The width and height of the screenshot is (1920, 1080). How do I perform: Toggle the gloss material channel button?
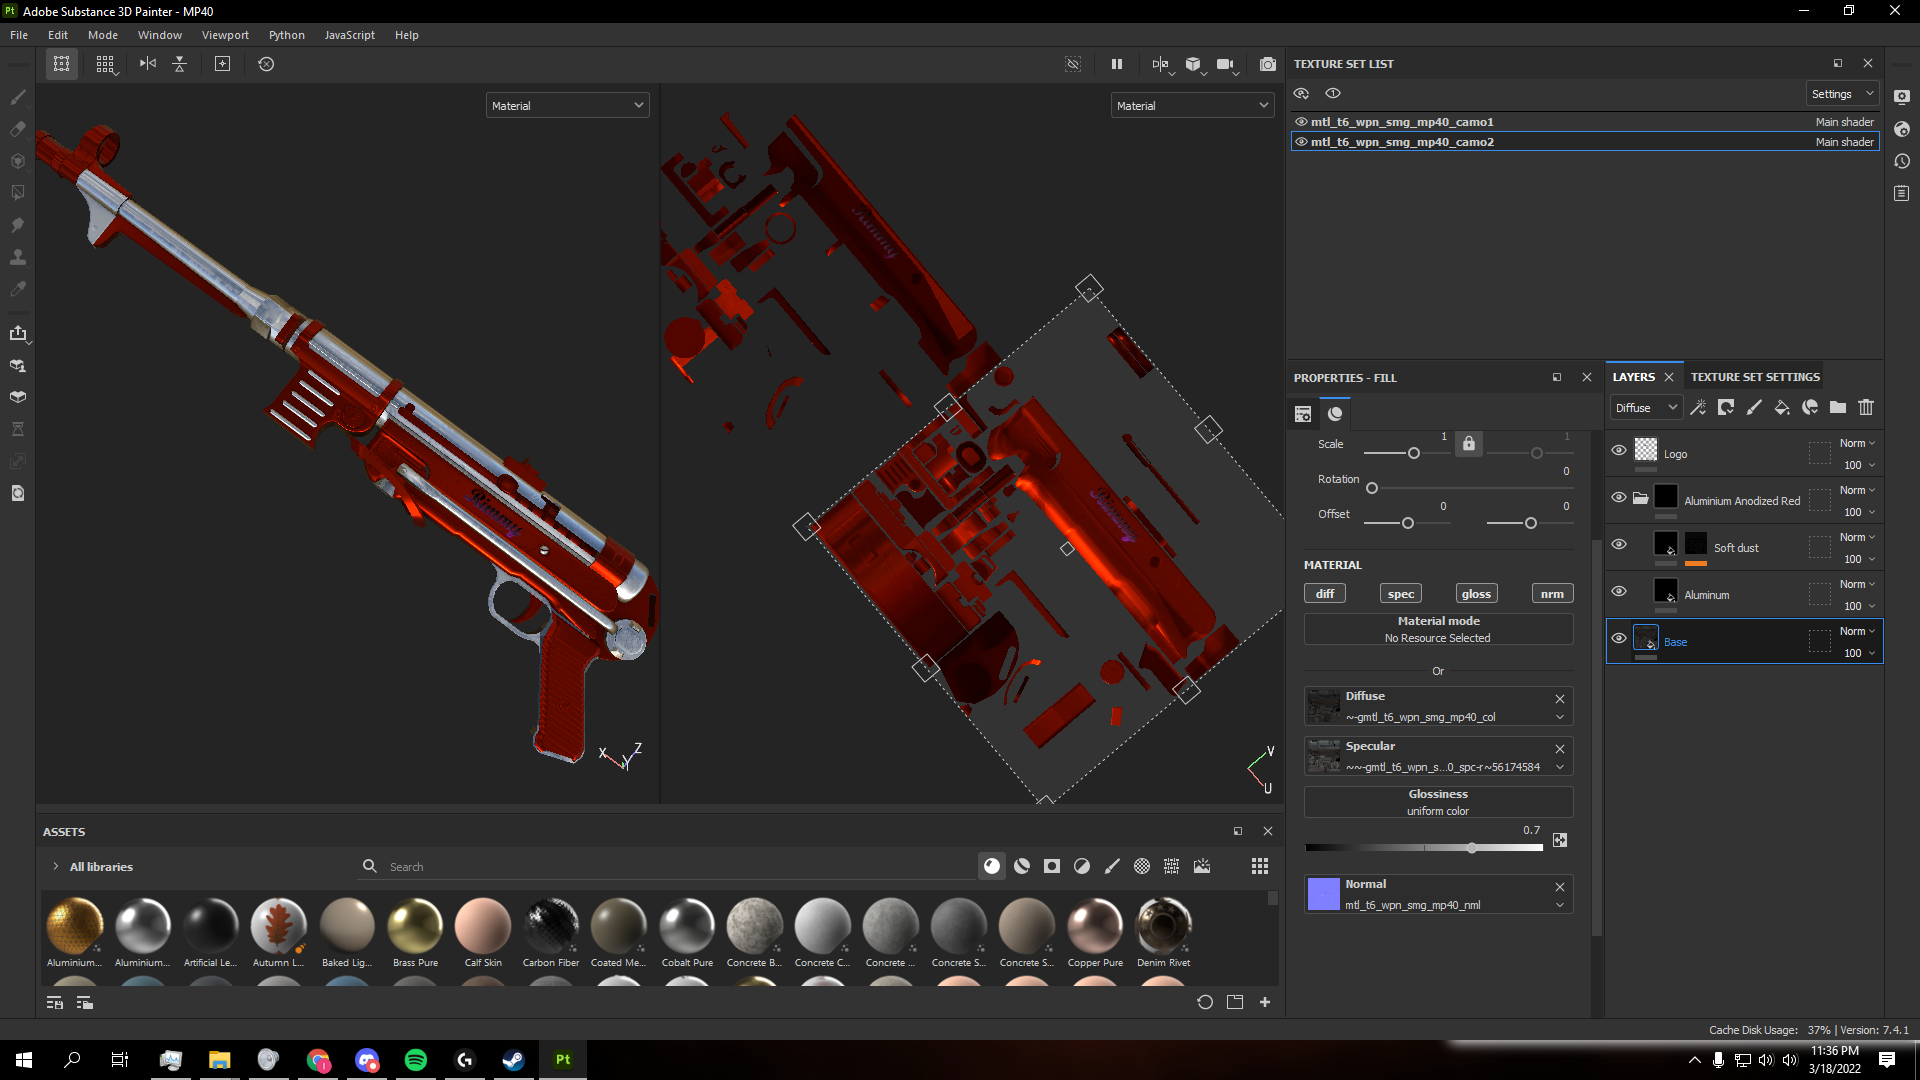(1476, 594)
